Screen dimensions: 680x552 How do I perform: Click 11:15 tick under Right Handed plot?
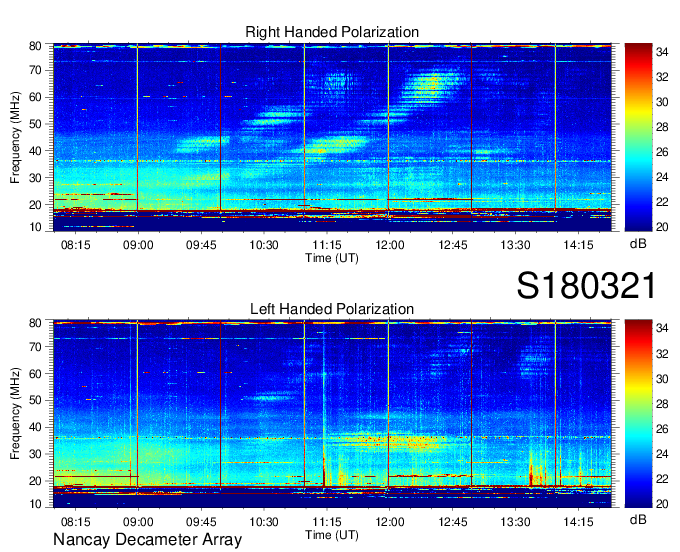click(327, 245)
